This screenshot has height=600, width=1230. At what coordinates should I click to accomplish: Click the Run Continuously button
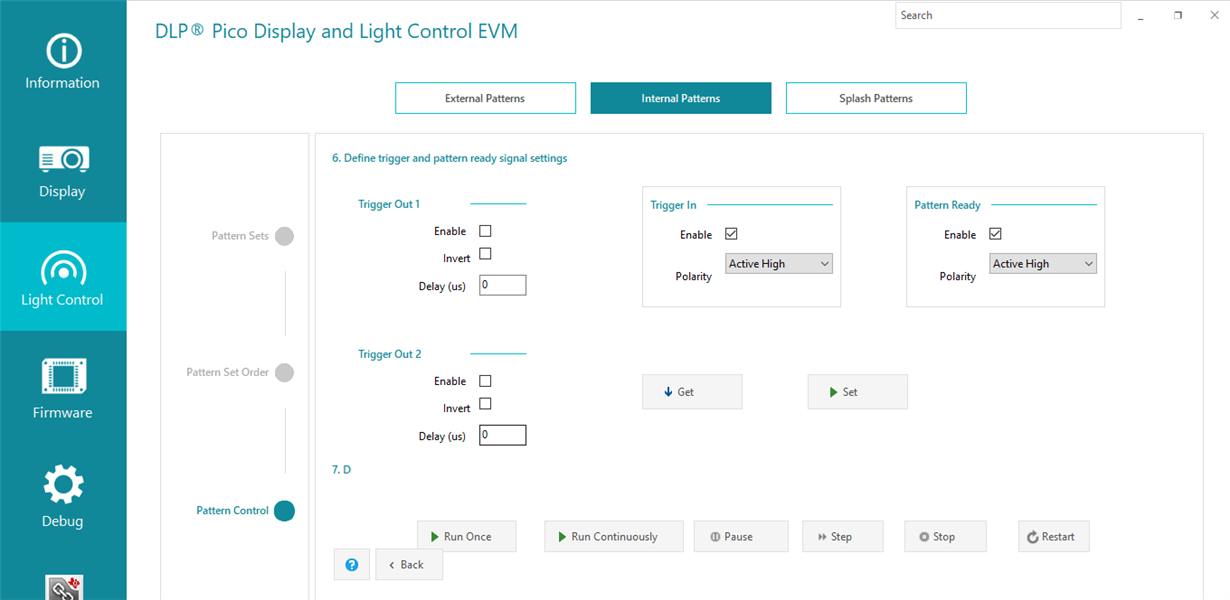click(614, 536)
